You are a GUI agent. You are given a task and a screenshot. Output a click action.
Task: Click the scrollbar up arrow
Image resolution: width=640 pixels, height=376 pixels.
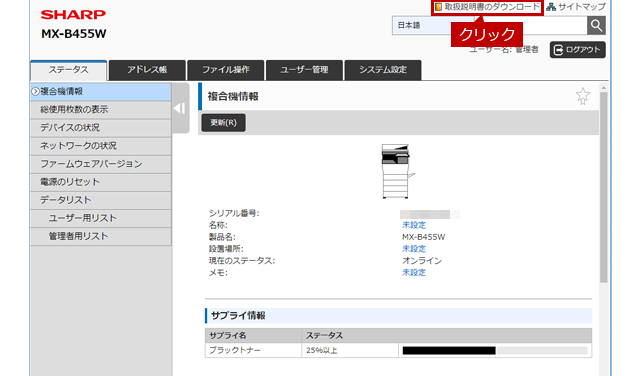coord(604,88)
